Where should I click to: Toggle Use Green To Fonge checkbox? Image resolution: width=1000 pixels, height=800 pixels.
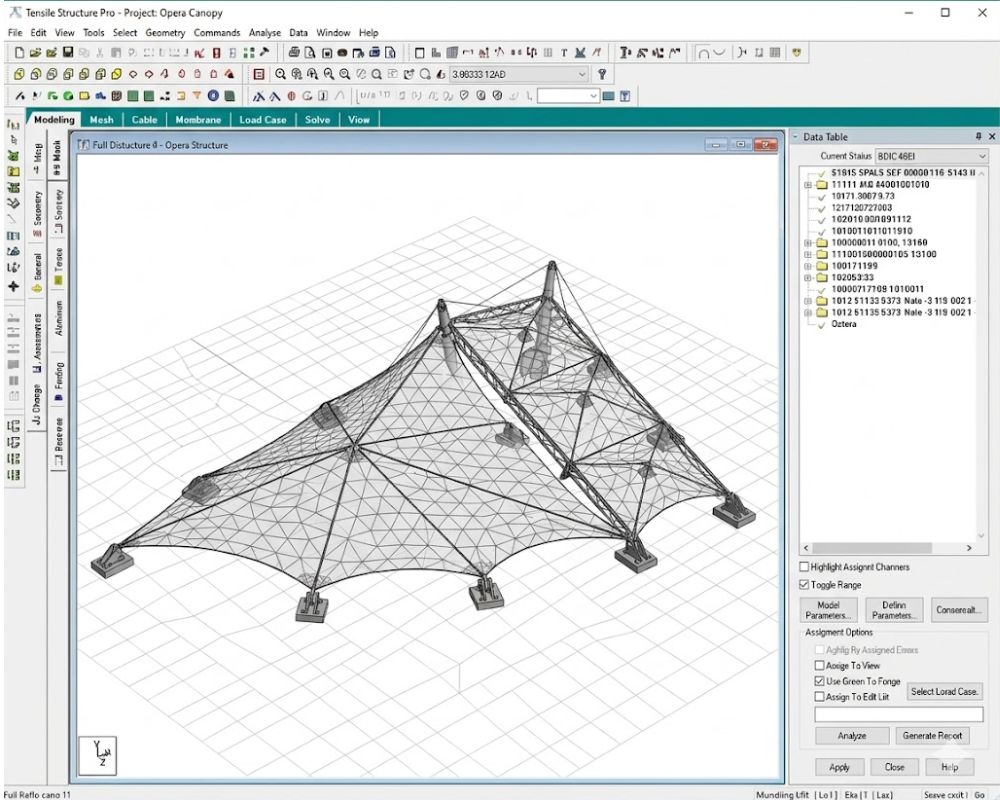tap(820, 681)
